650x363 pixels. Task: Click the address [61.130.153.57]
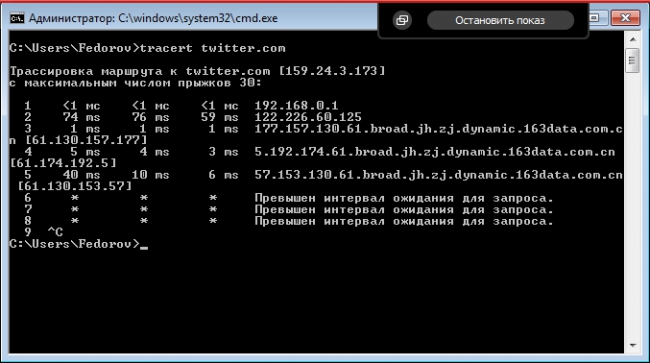(75, 186)
